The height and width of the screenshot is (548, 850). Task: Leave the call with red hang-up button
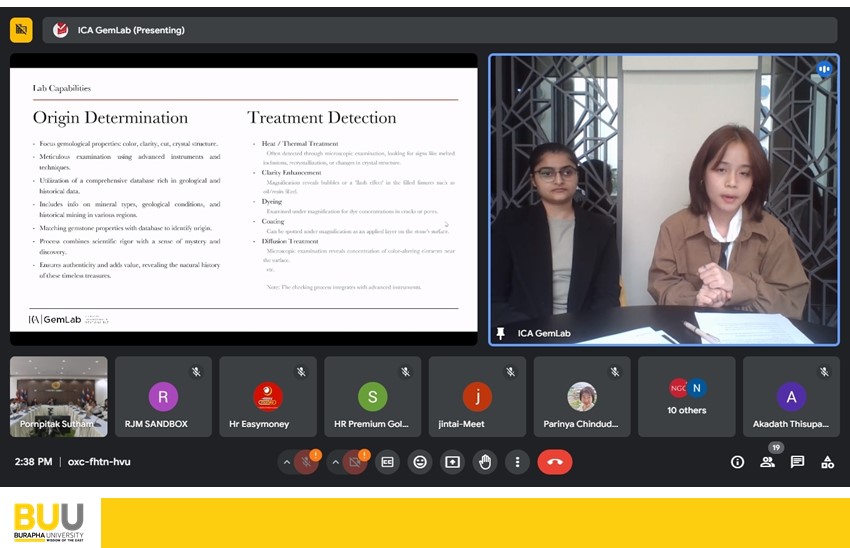pyautogui.click(x=555, y=462)
